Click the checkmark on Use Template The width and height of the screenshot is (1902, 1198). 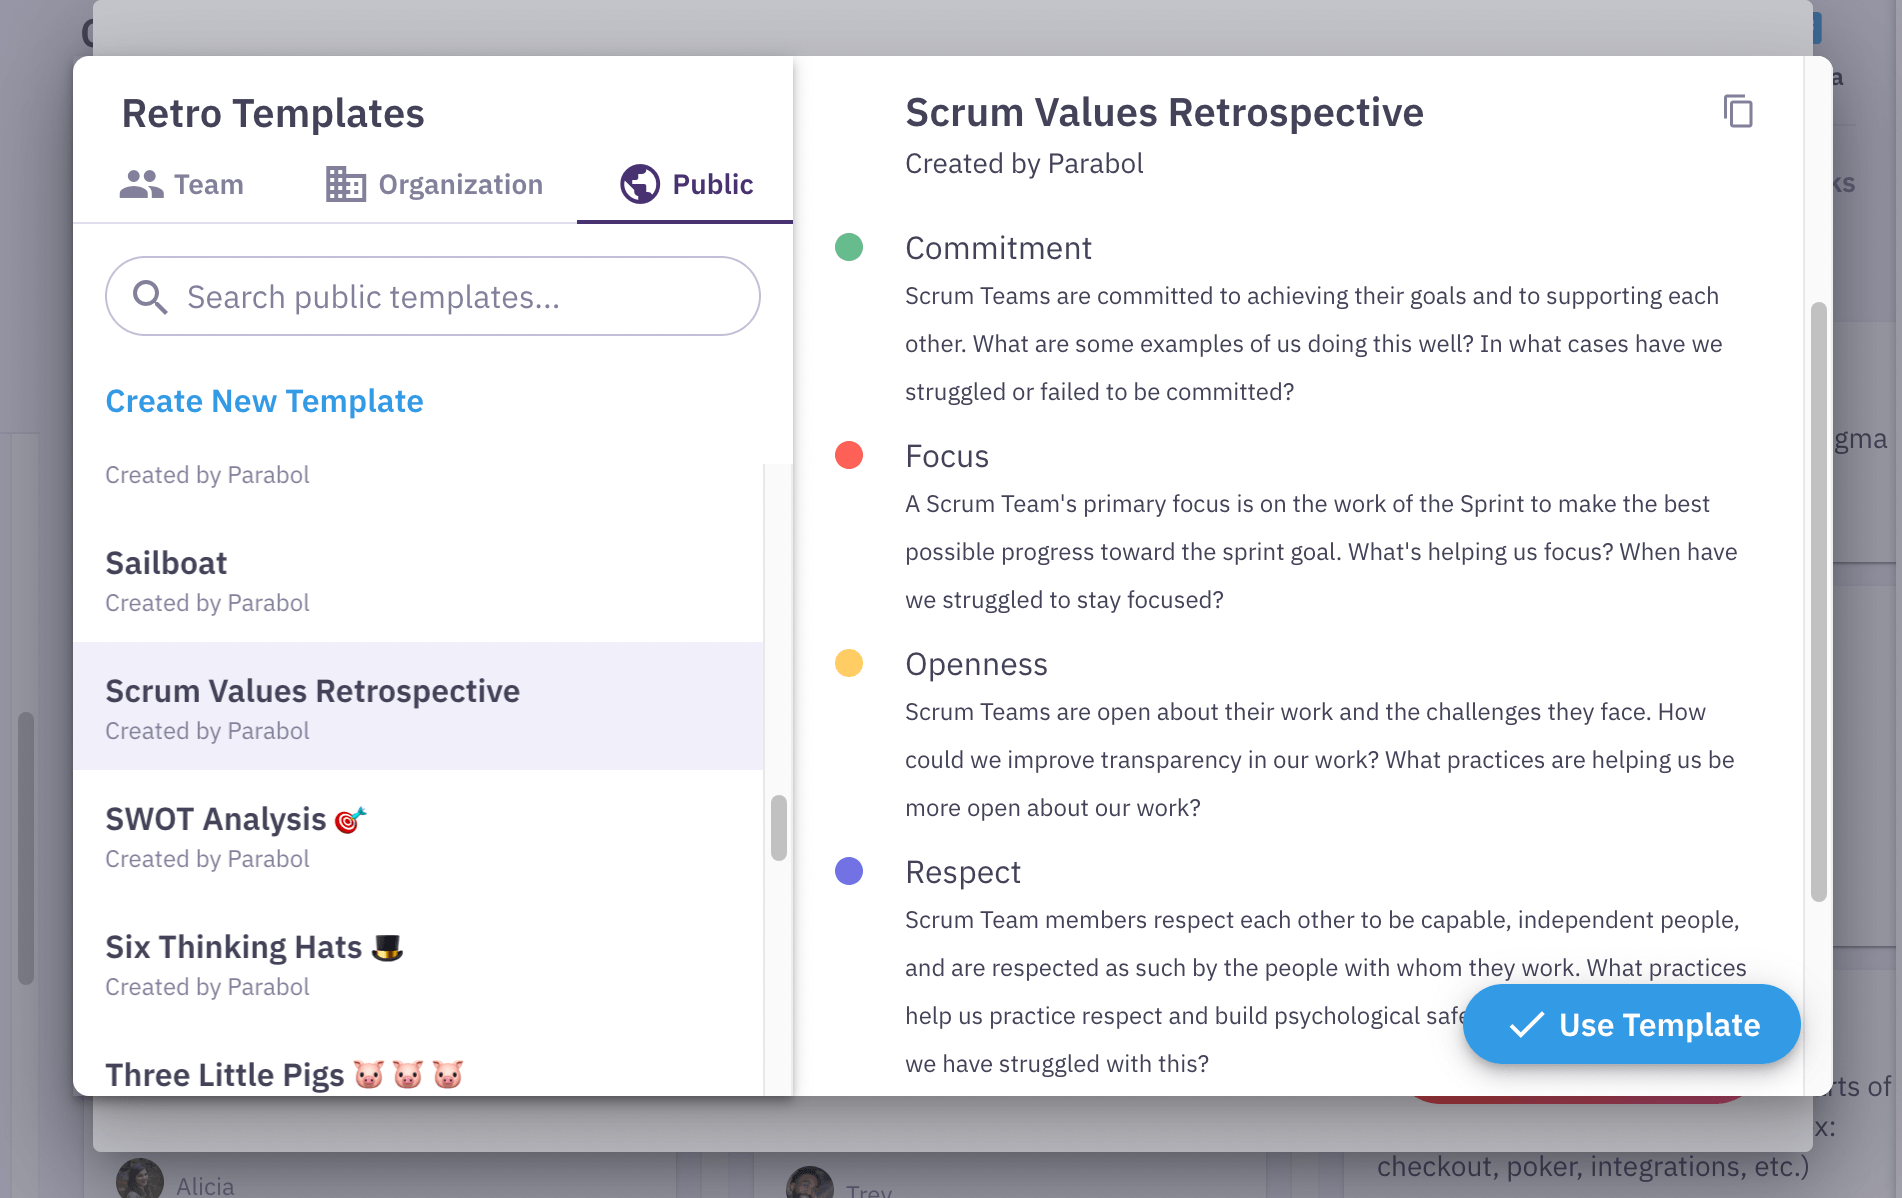1526,1024
